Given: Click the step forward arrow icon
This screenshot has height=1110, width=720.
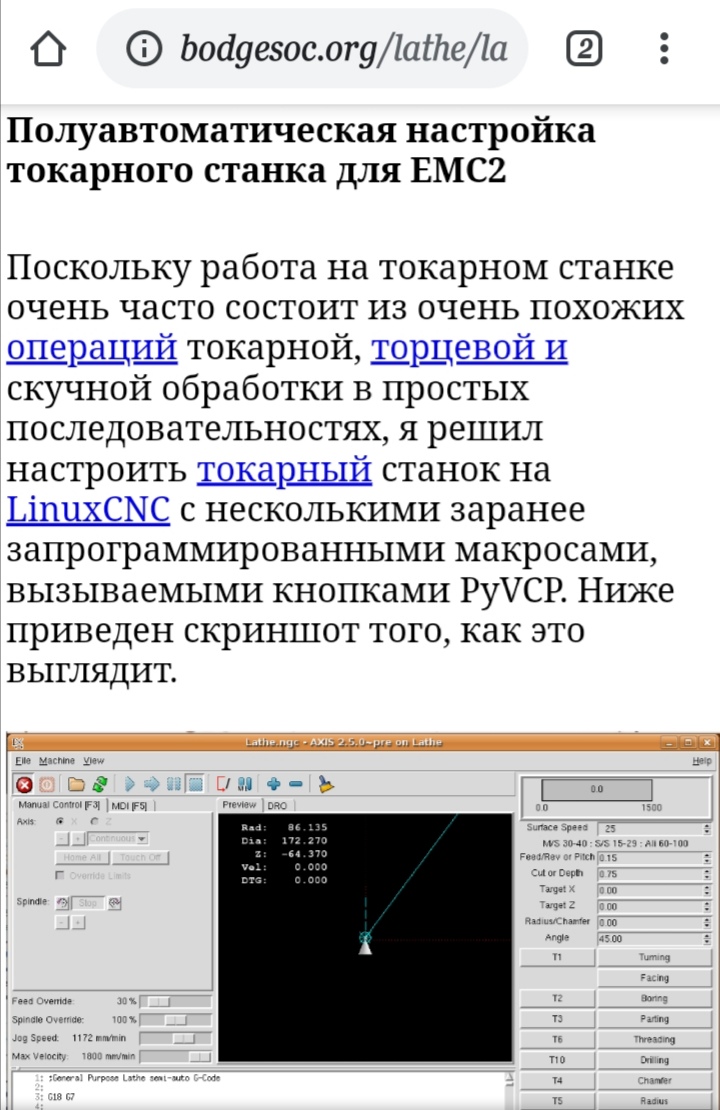Looking at the screenshot, I should pyautogui.click(x=151, y=784).
